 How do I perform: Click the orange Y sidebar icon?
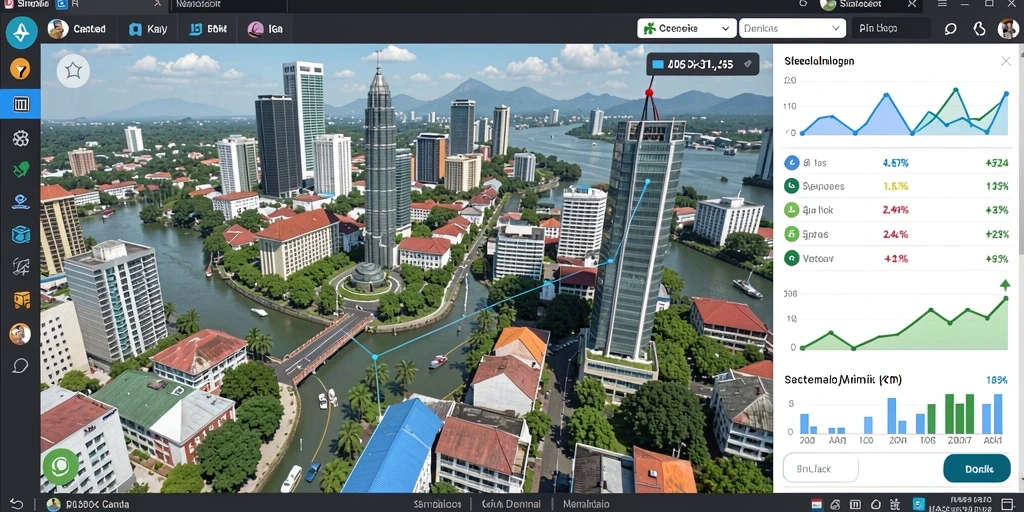[x=20, y=69]
